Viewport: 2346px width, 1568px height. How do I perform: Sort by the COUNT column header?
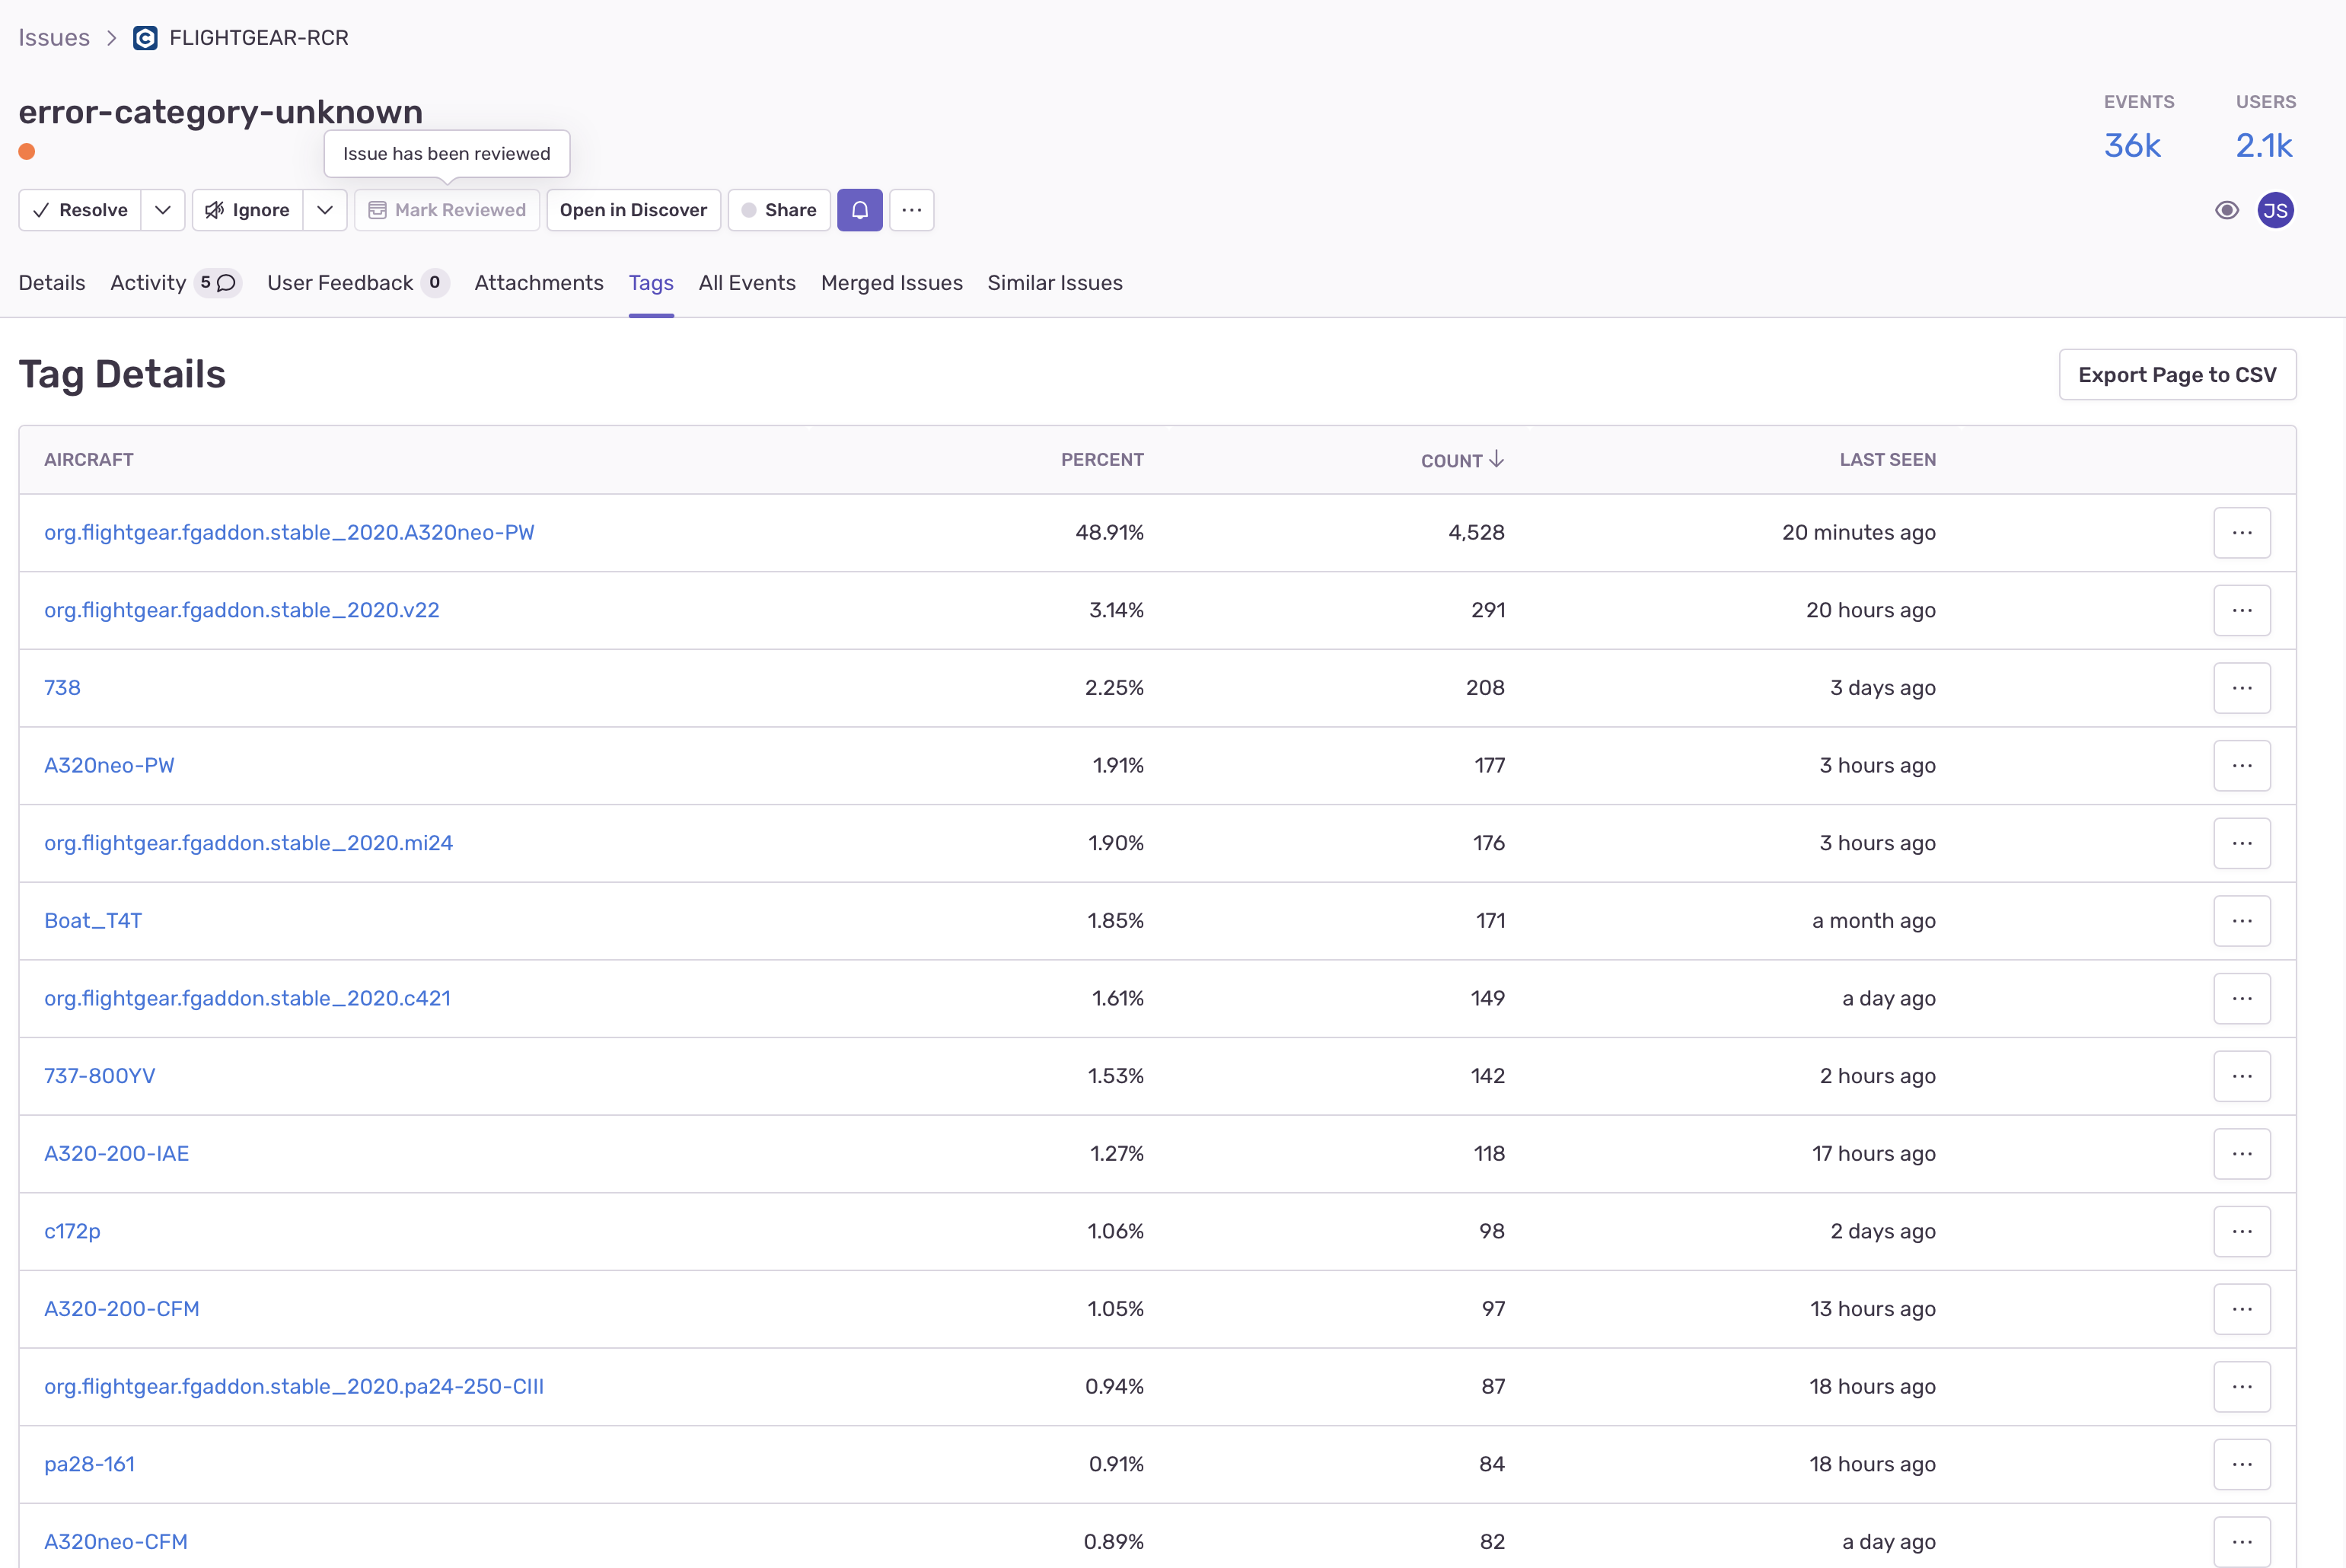[1462, 460]
